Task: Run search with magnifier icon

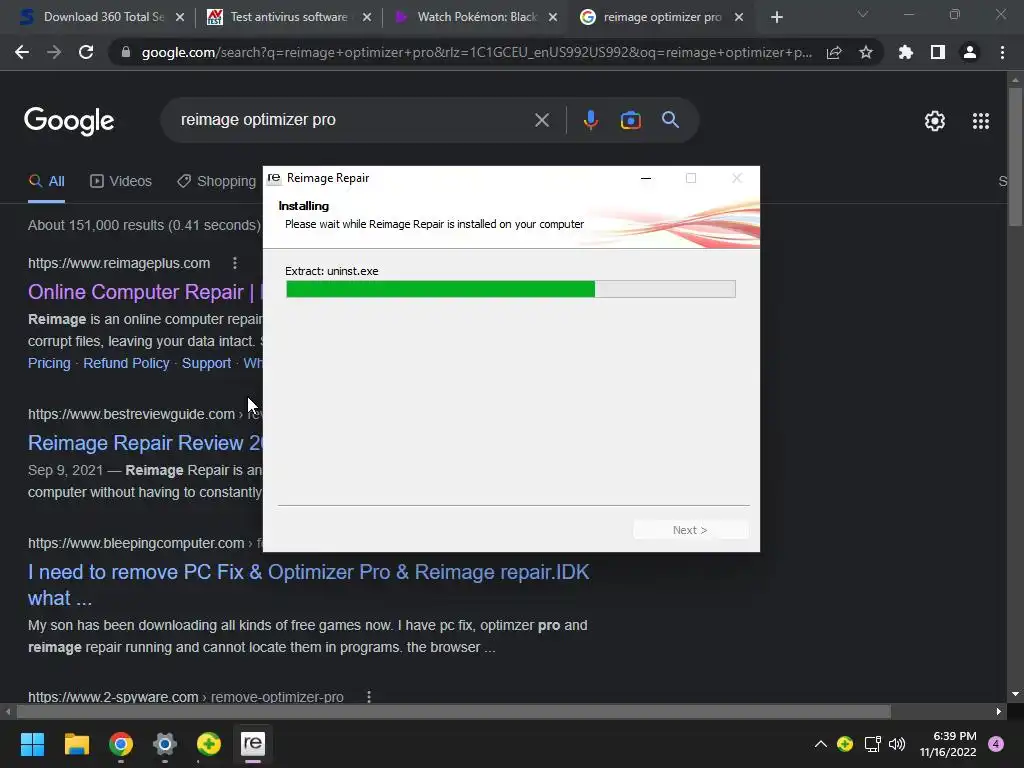Action: [670, 120]
